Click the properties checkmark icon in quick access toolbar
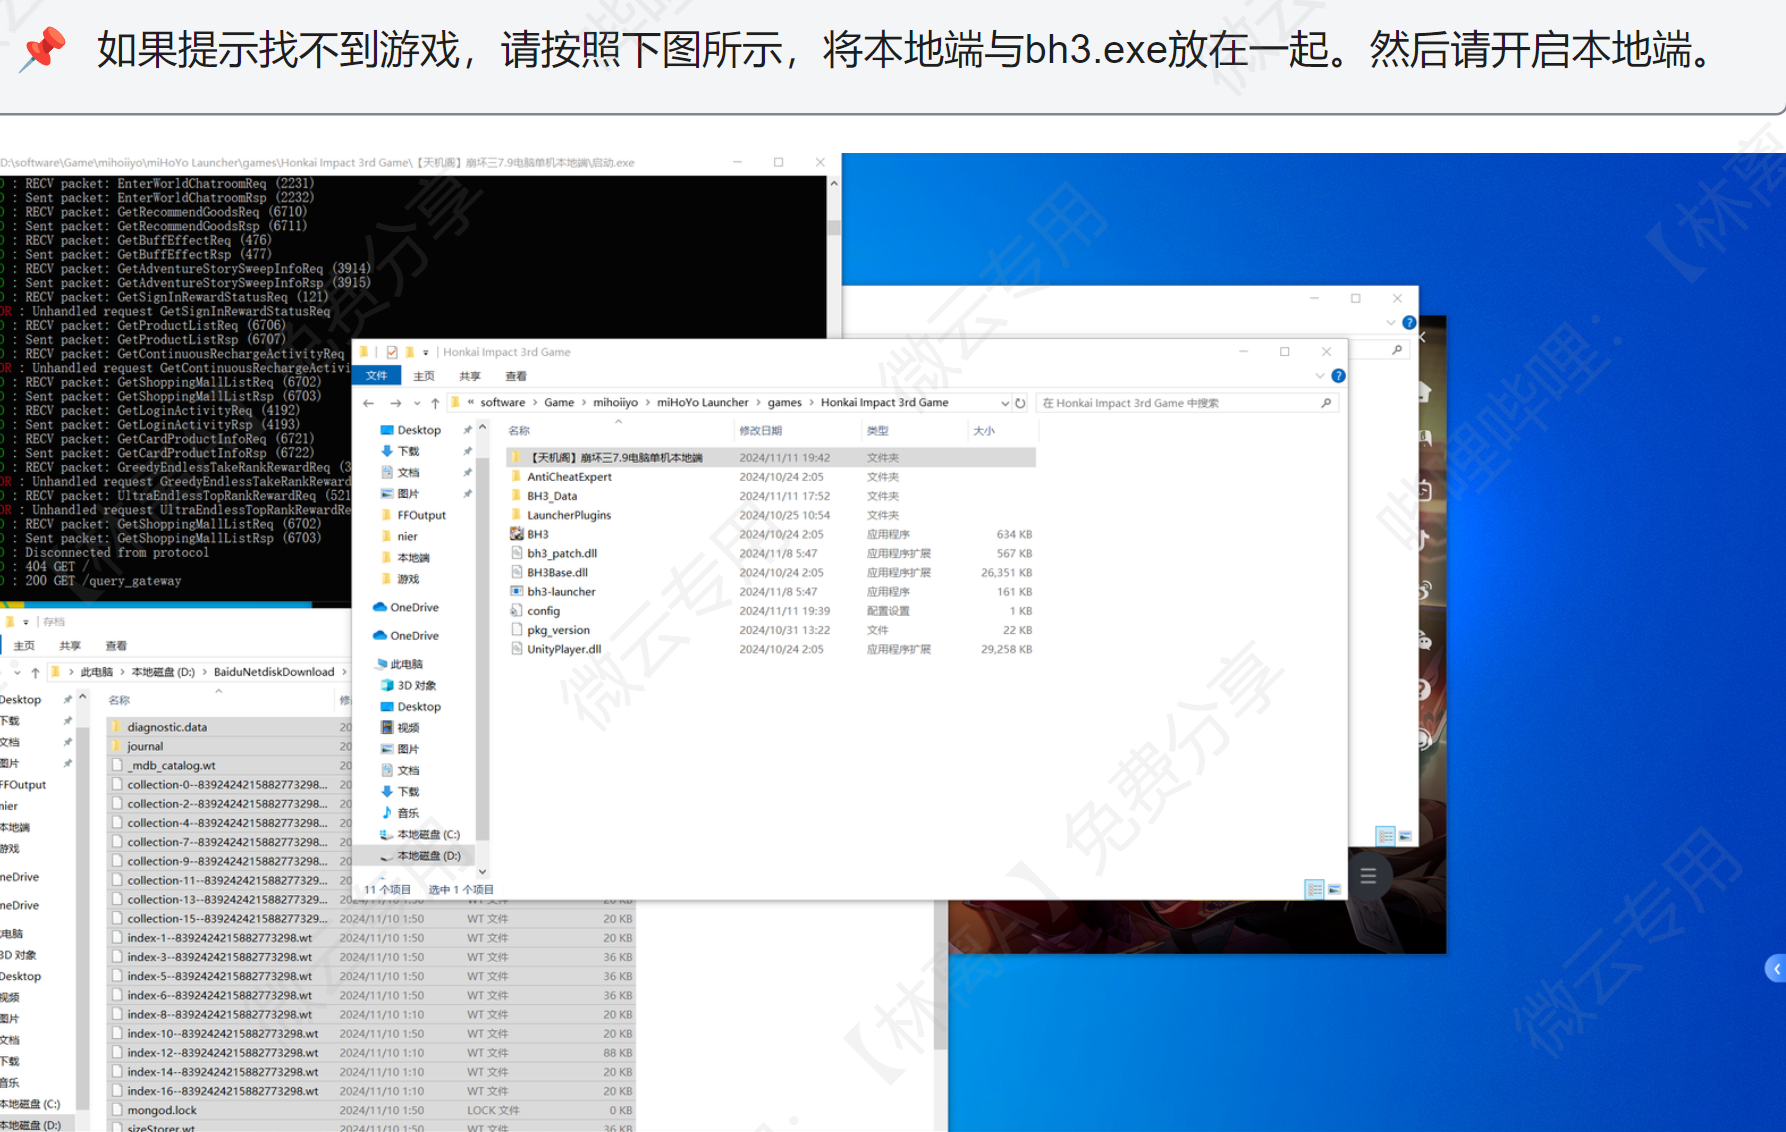This screenshot has height=1132, width=1786. click(392, 352)
